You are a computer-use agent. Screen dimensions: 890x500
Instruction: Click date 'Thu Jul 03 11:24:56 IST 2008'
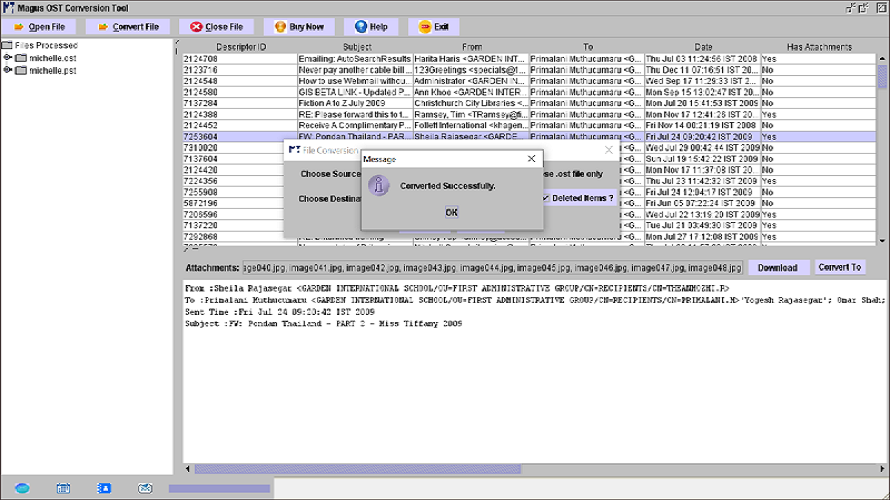[703, 59]
